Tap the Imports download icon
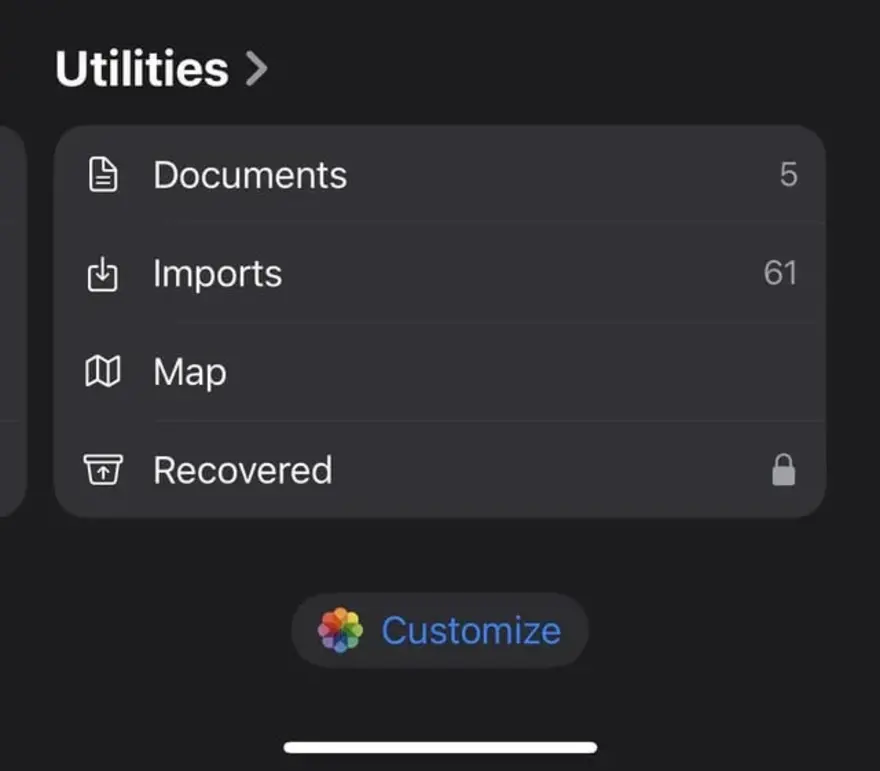 click(101, 273)
